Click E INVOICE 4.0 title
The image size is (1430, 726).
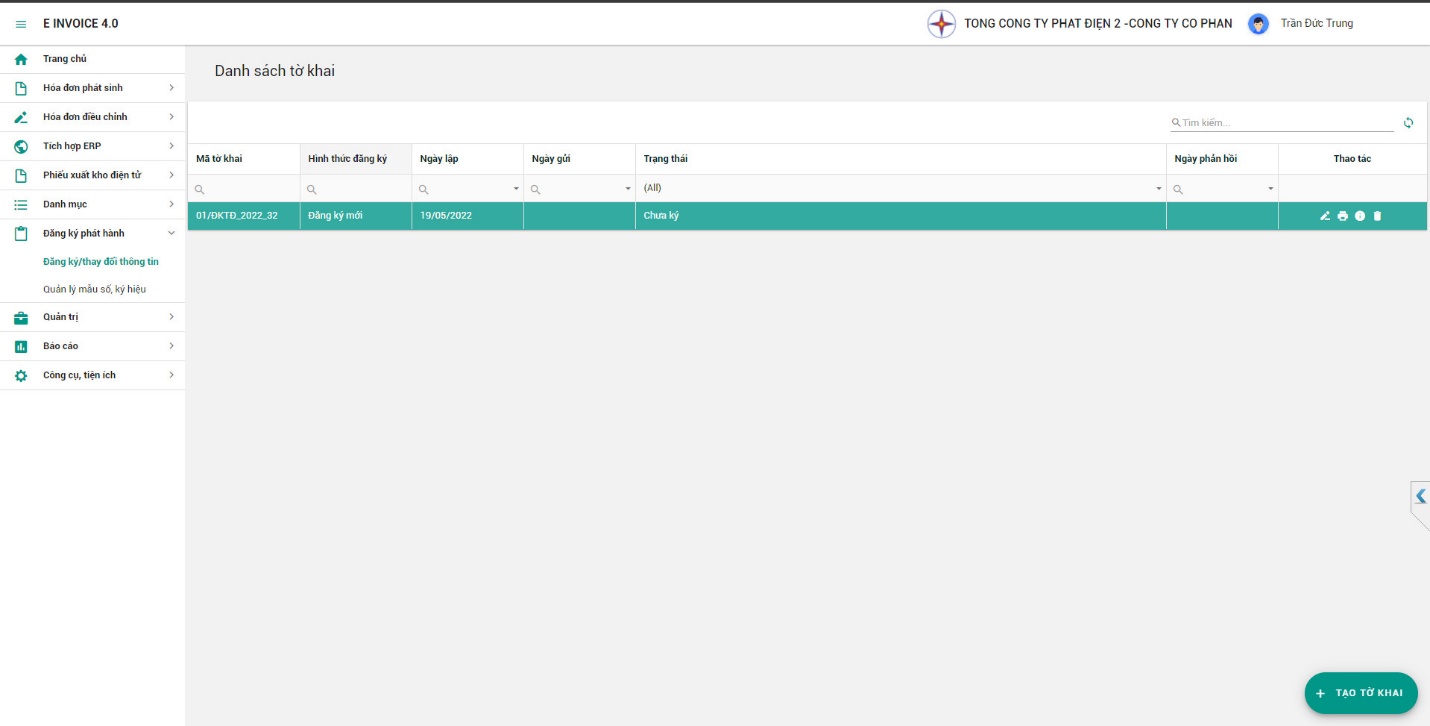click(x=80, y=24)
